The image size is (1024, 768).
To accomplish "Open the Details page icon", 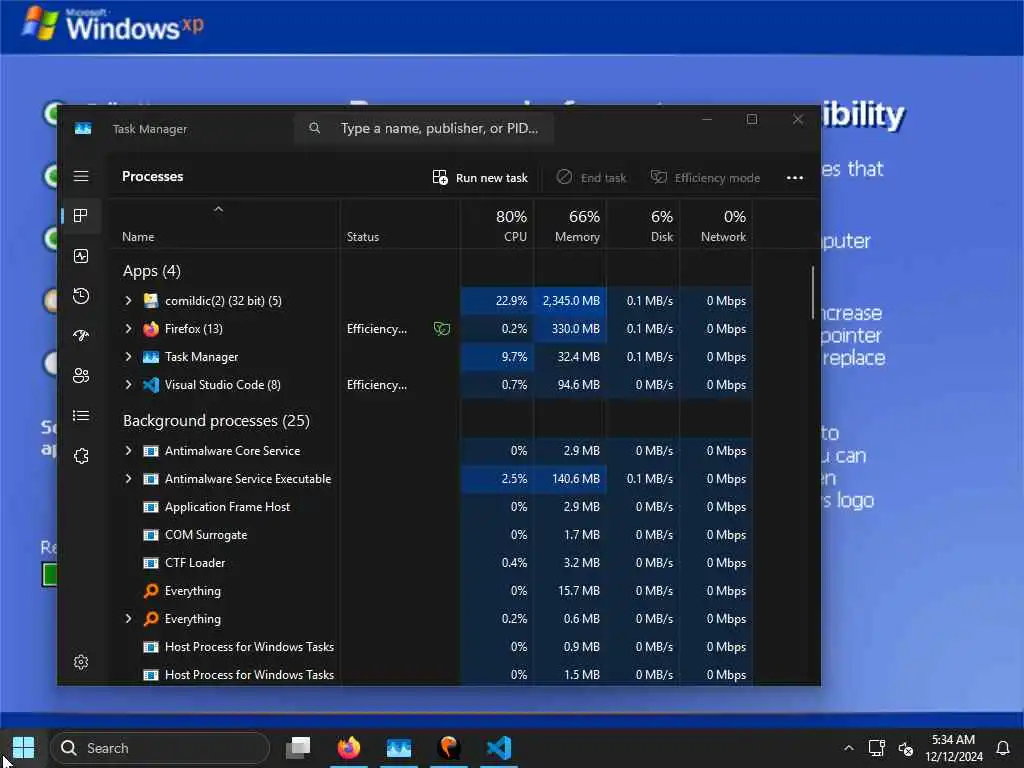I will (x=81, y=416).
